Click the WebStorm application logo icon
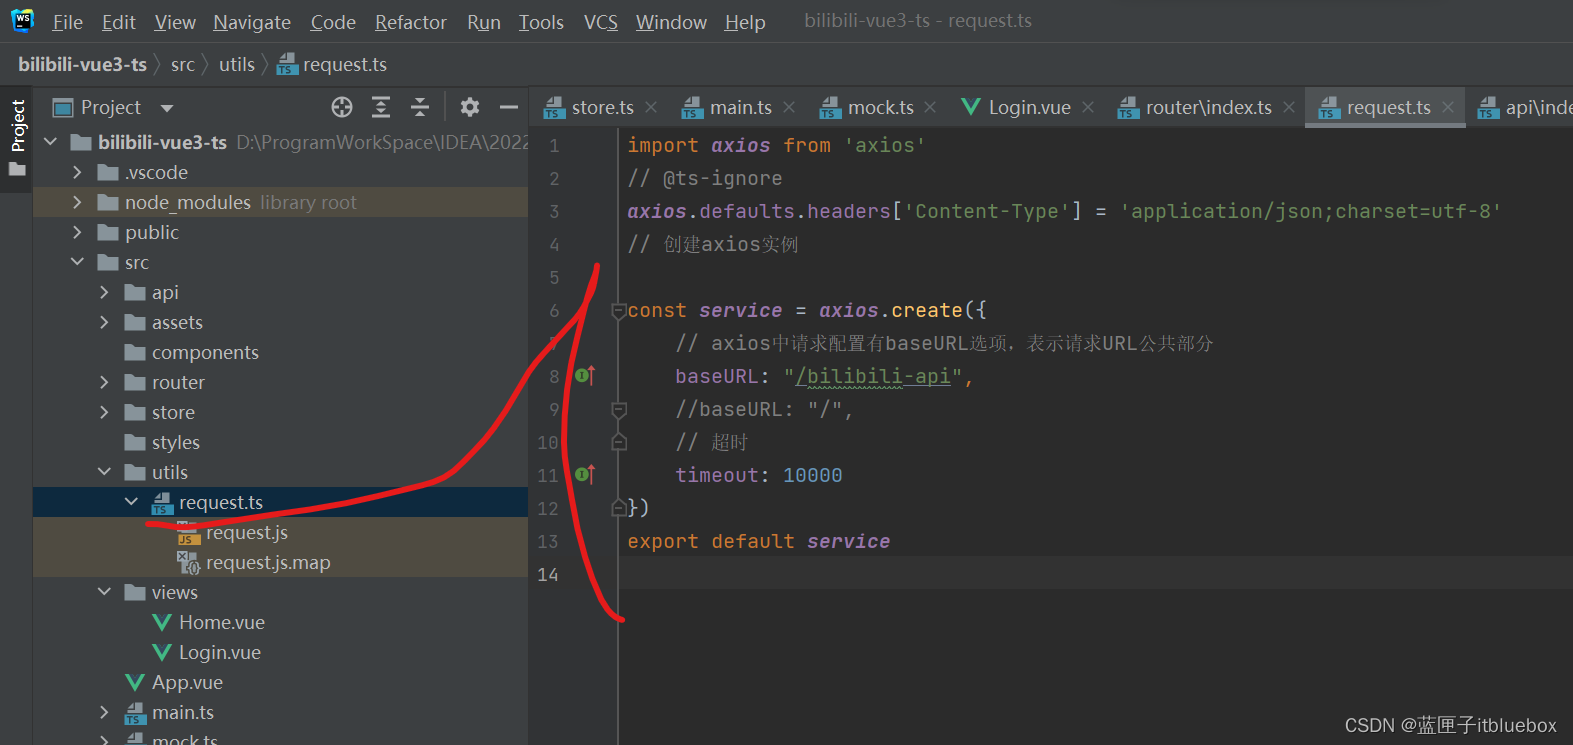The width and height of the screenshot is (1573, 745). pos(22,21)
